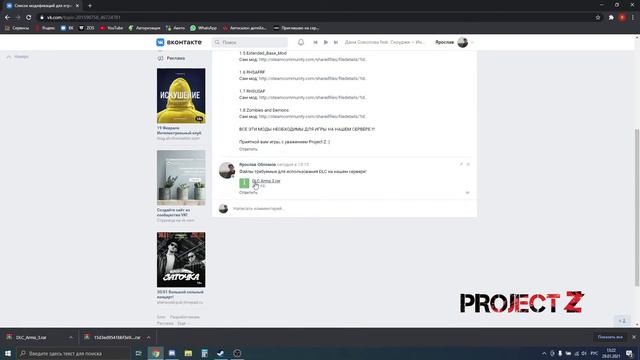Skip to previous track in VK player
The width and height of the screenshot is (640, 360).
coord(315,42)
